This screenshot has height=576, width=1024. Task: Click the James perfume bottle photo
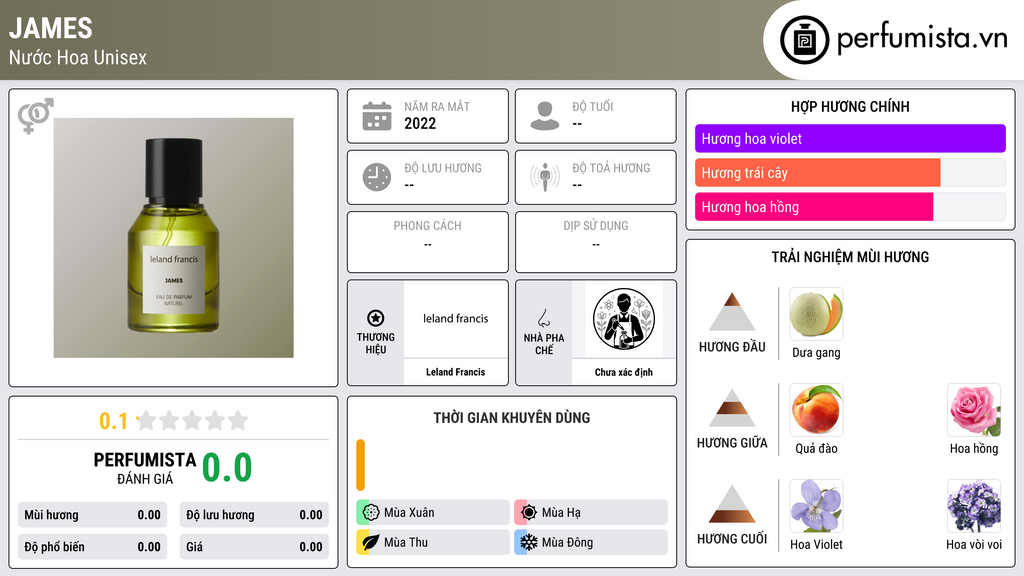tap(173, 238)
